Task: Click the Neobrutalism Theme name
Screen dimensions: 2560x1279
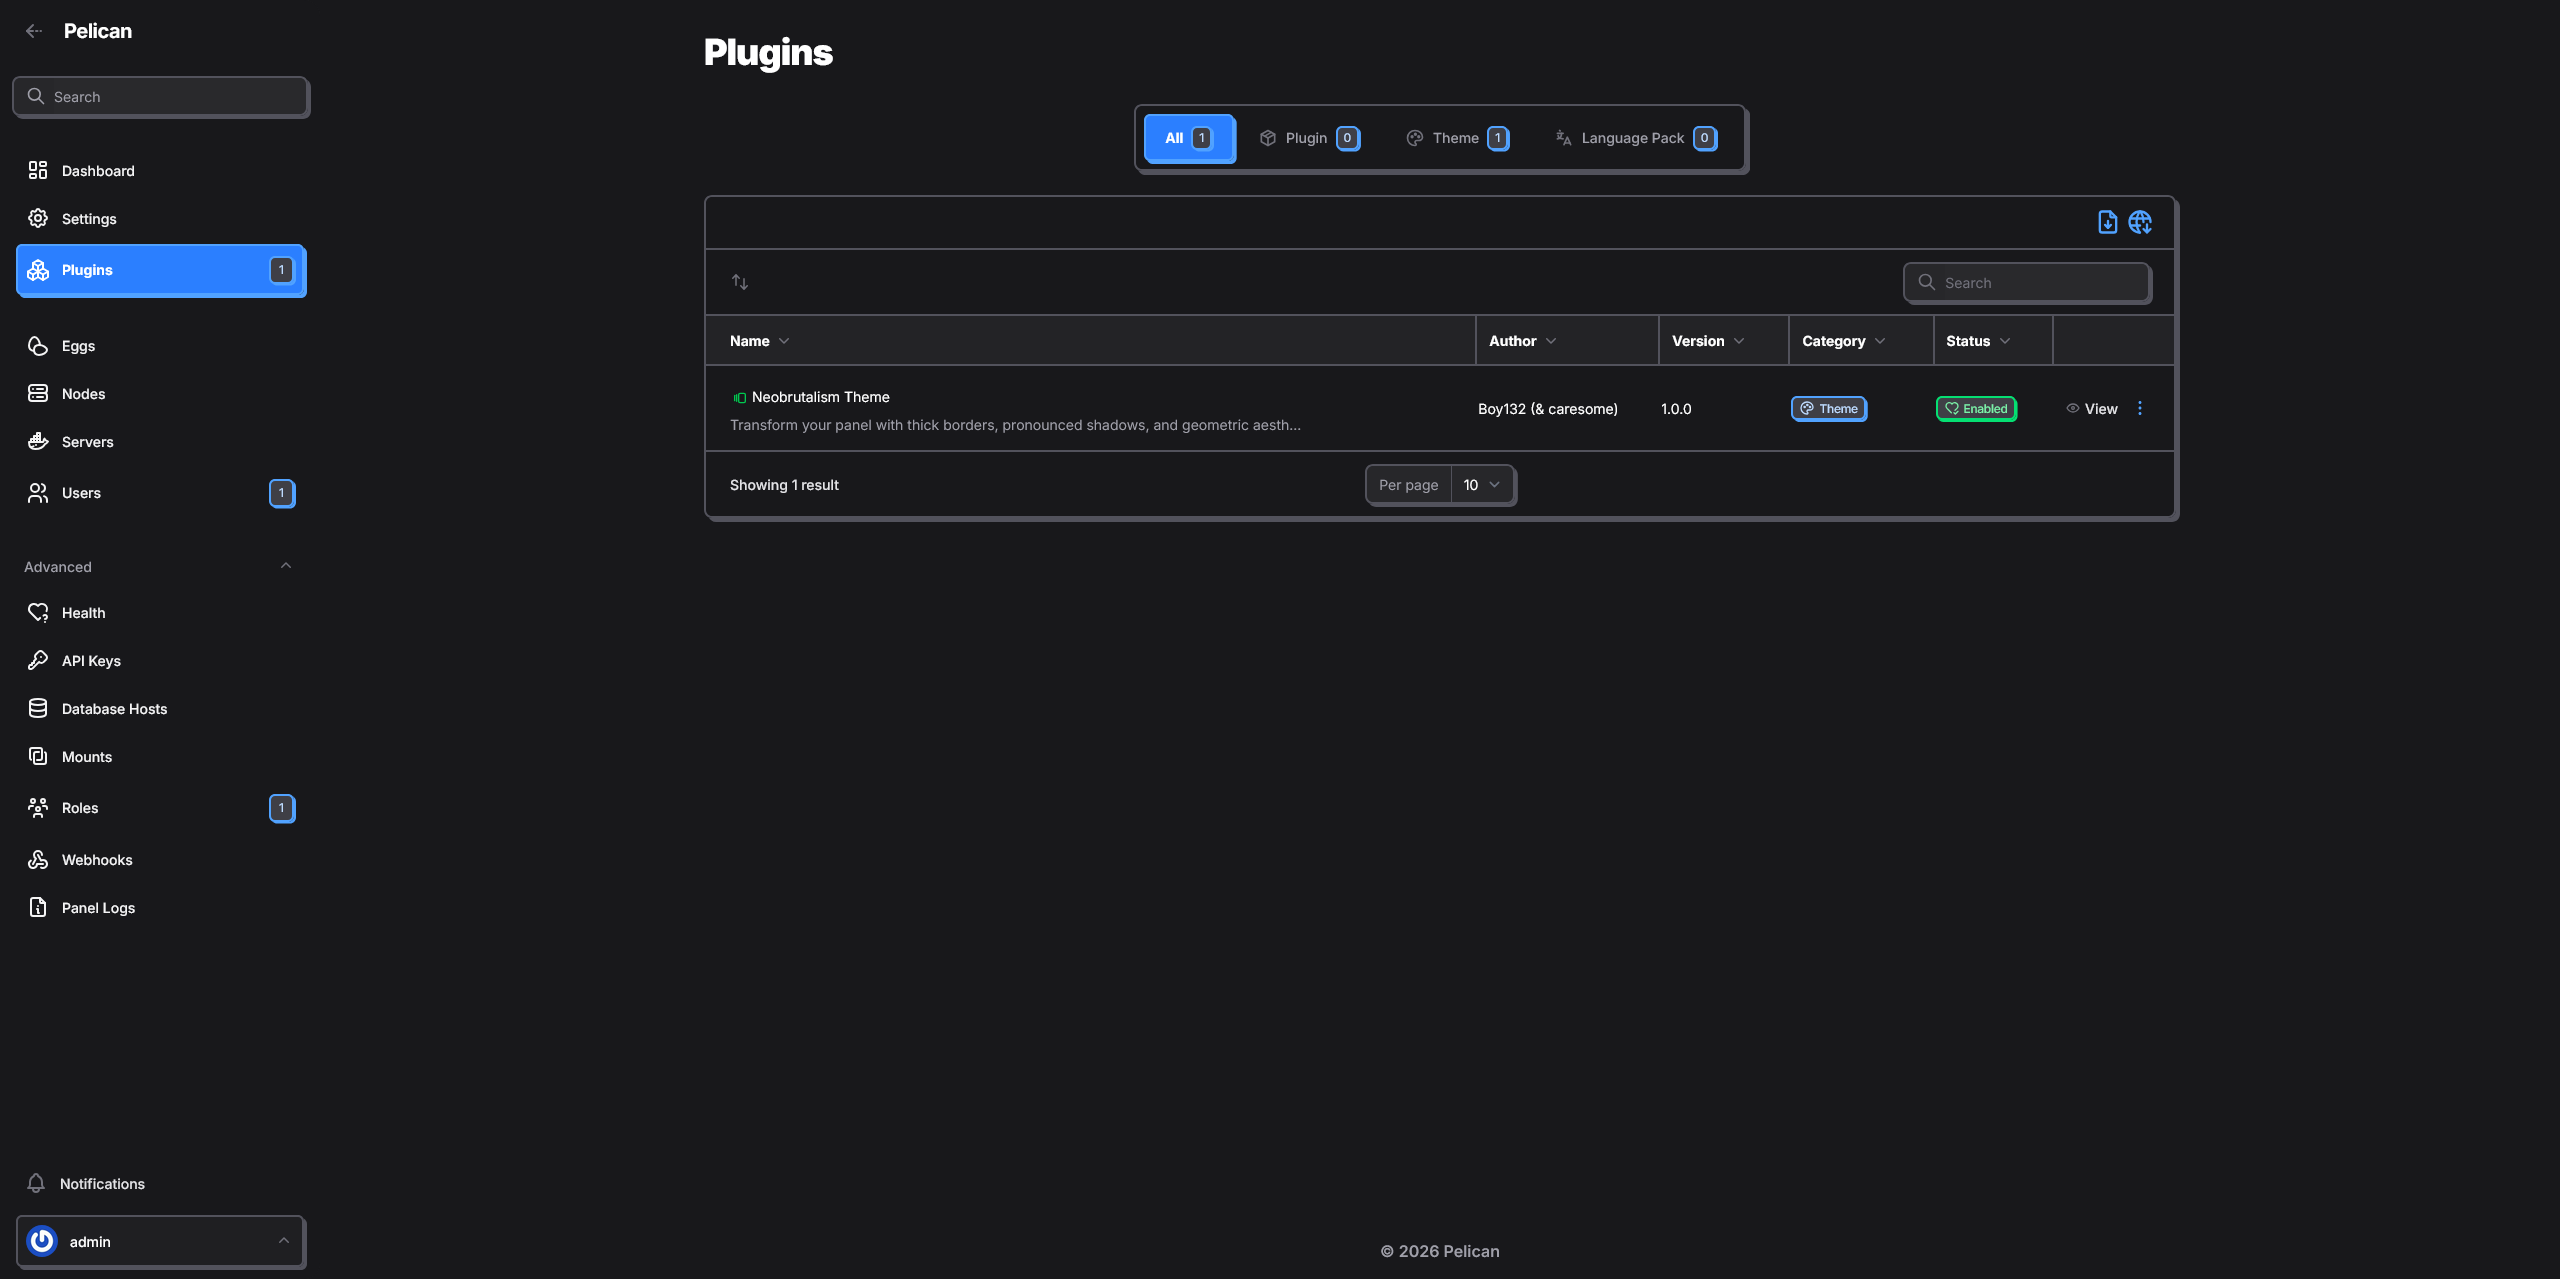Action: [820, 397]
